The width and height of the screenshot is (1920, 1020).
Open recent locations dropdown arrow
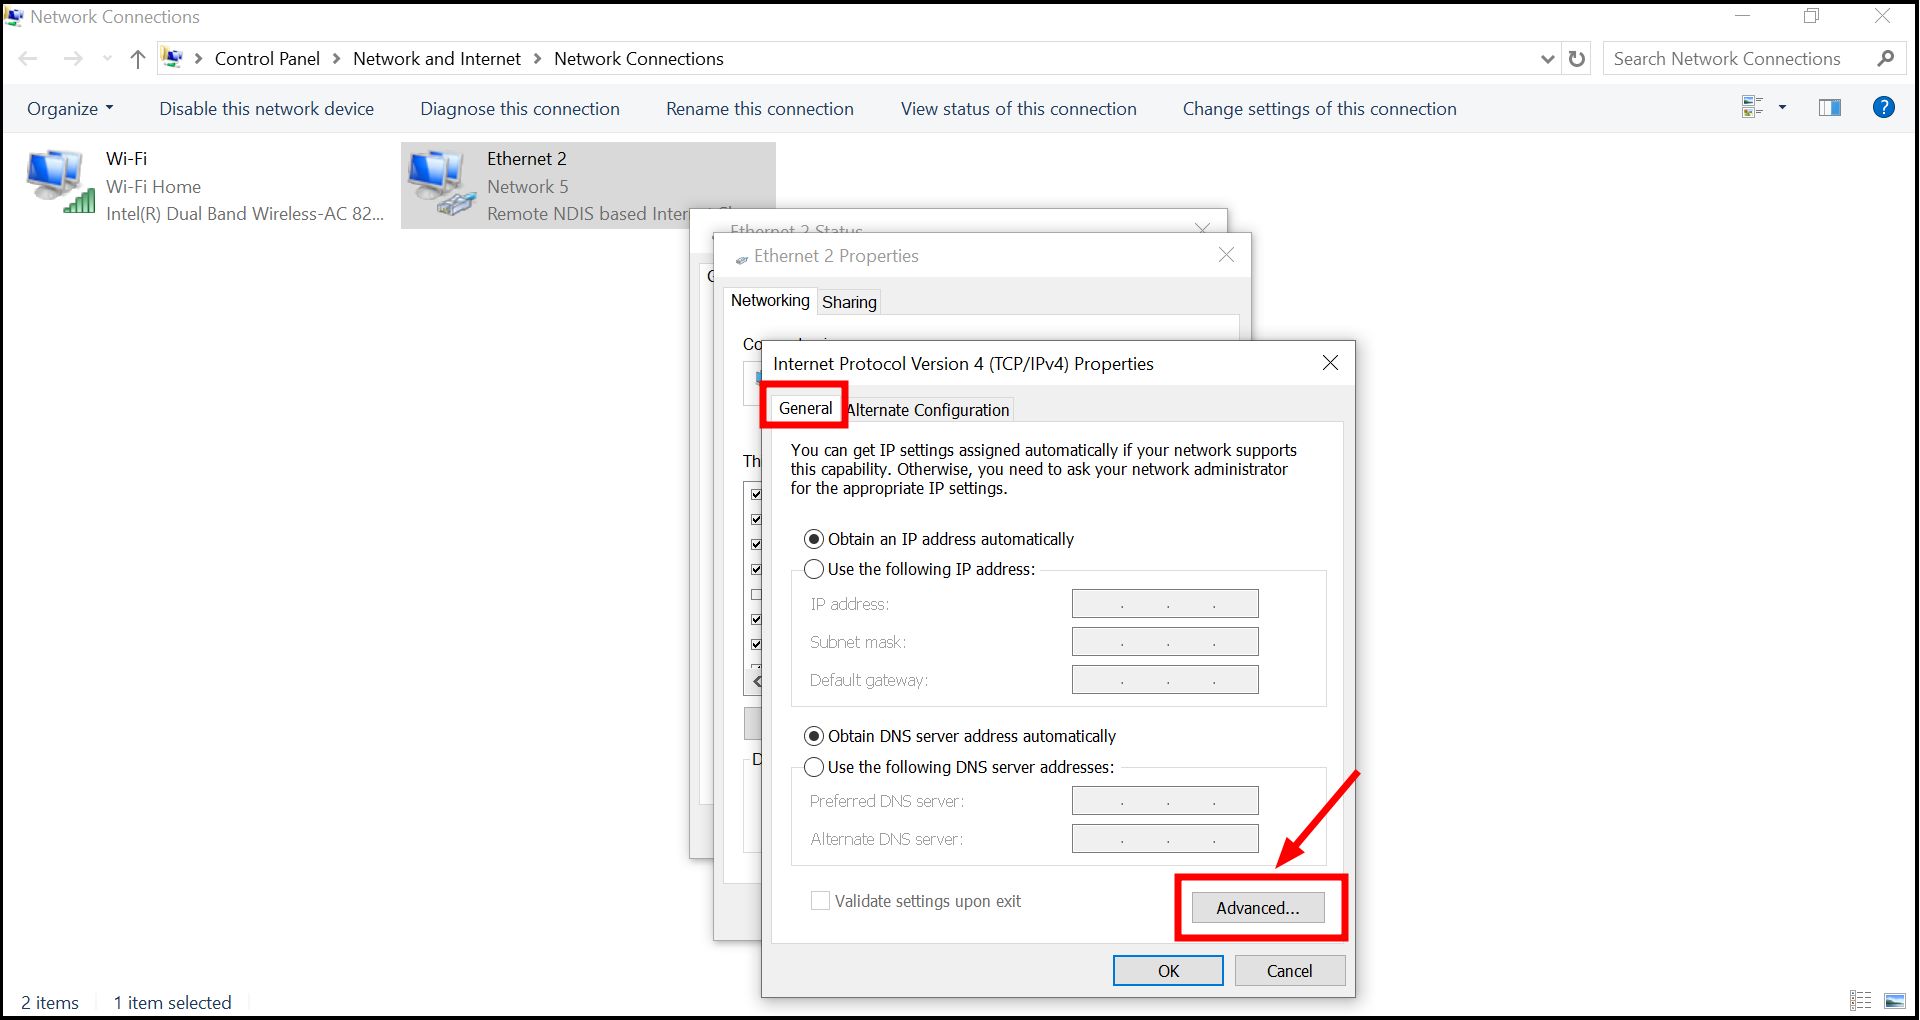tap(107, 59)
